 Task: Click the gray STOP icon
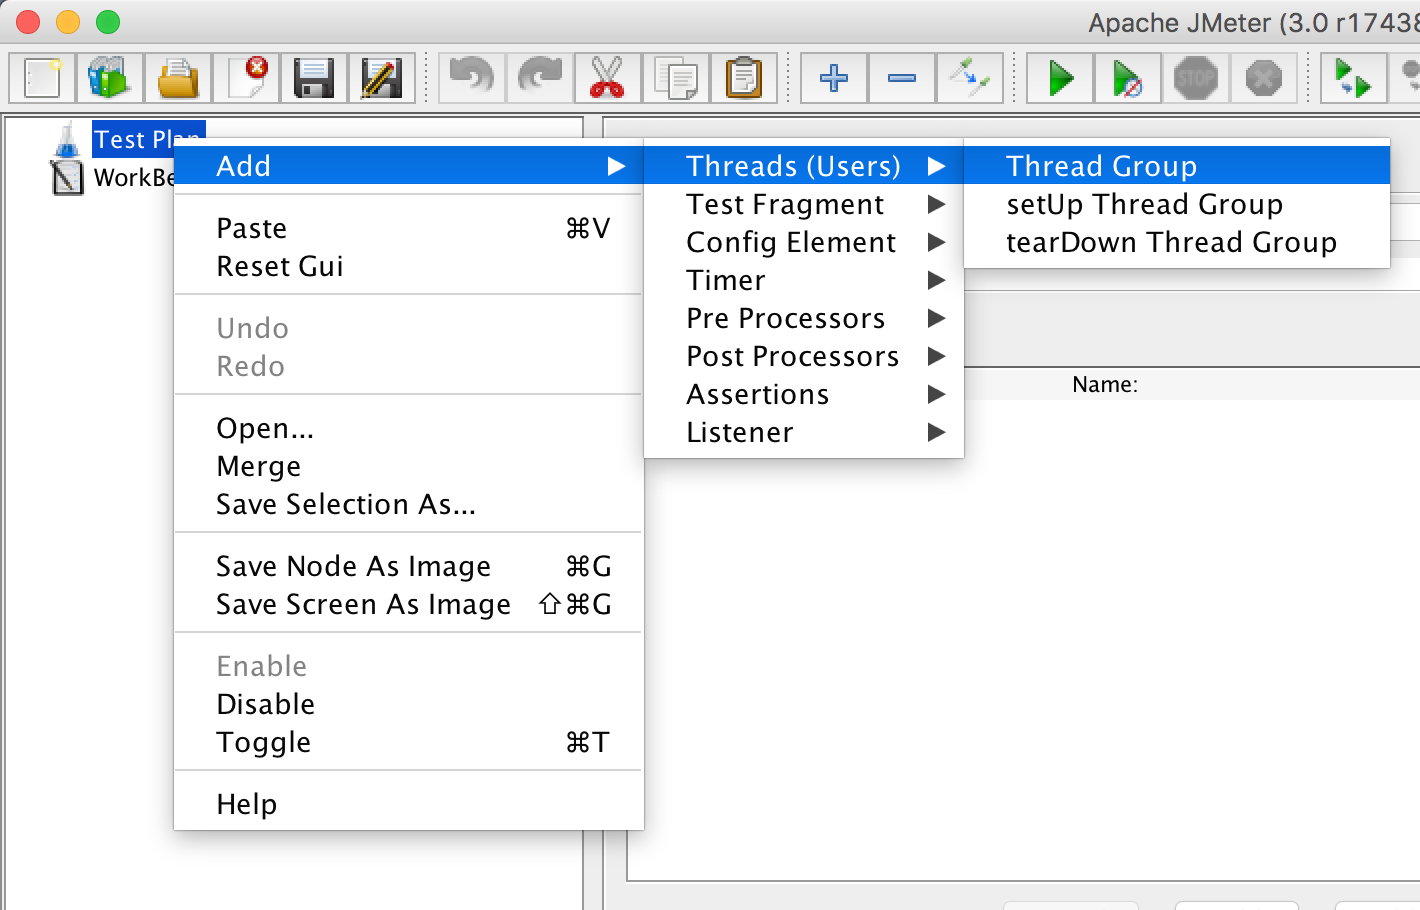pyautogui.click(x=1196, y=78)
